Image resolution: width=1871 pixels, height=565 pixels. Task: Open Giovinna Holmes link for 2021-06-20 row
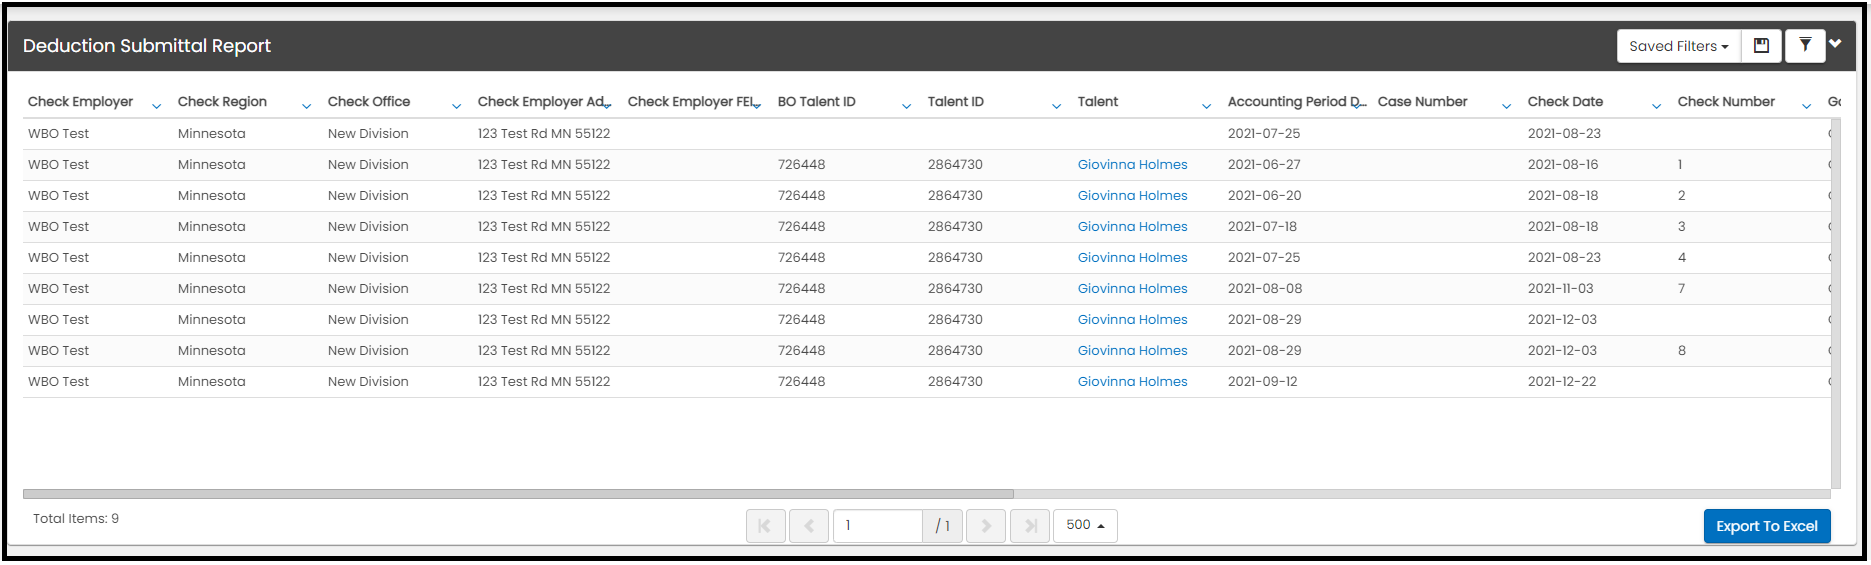click(x=1132, y=196)
